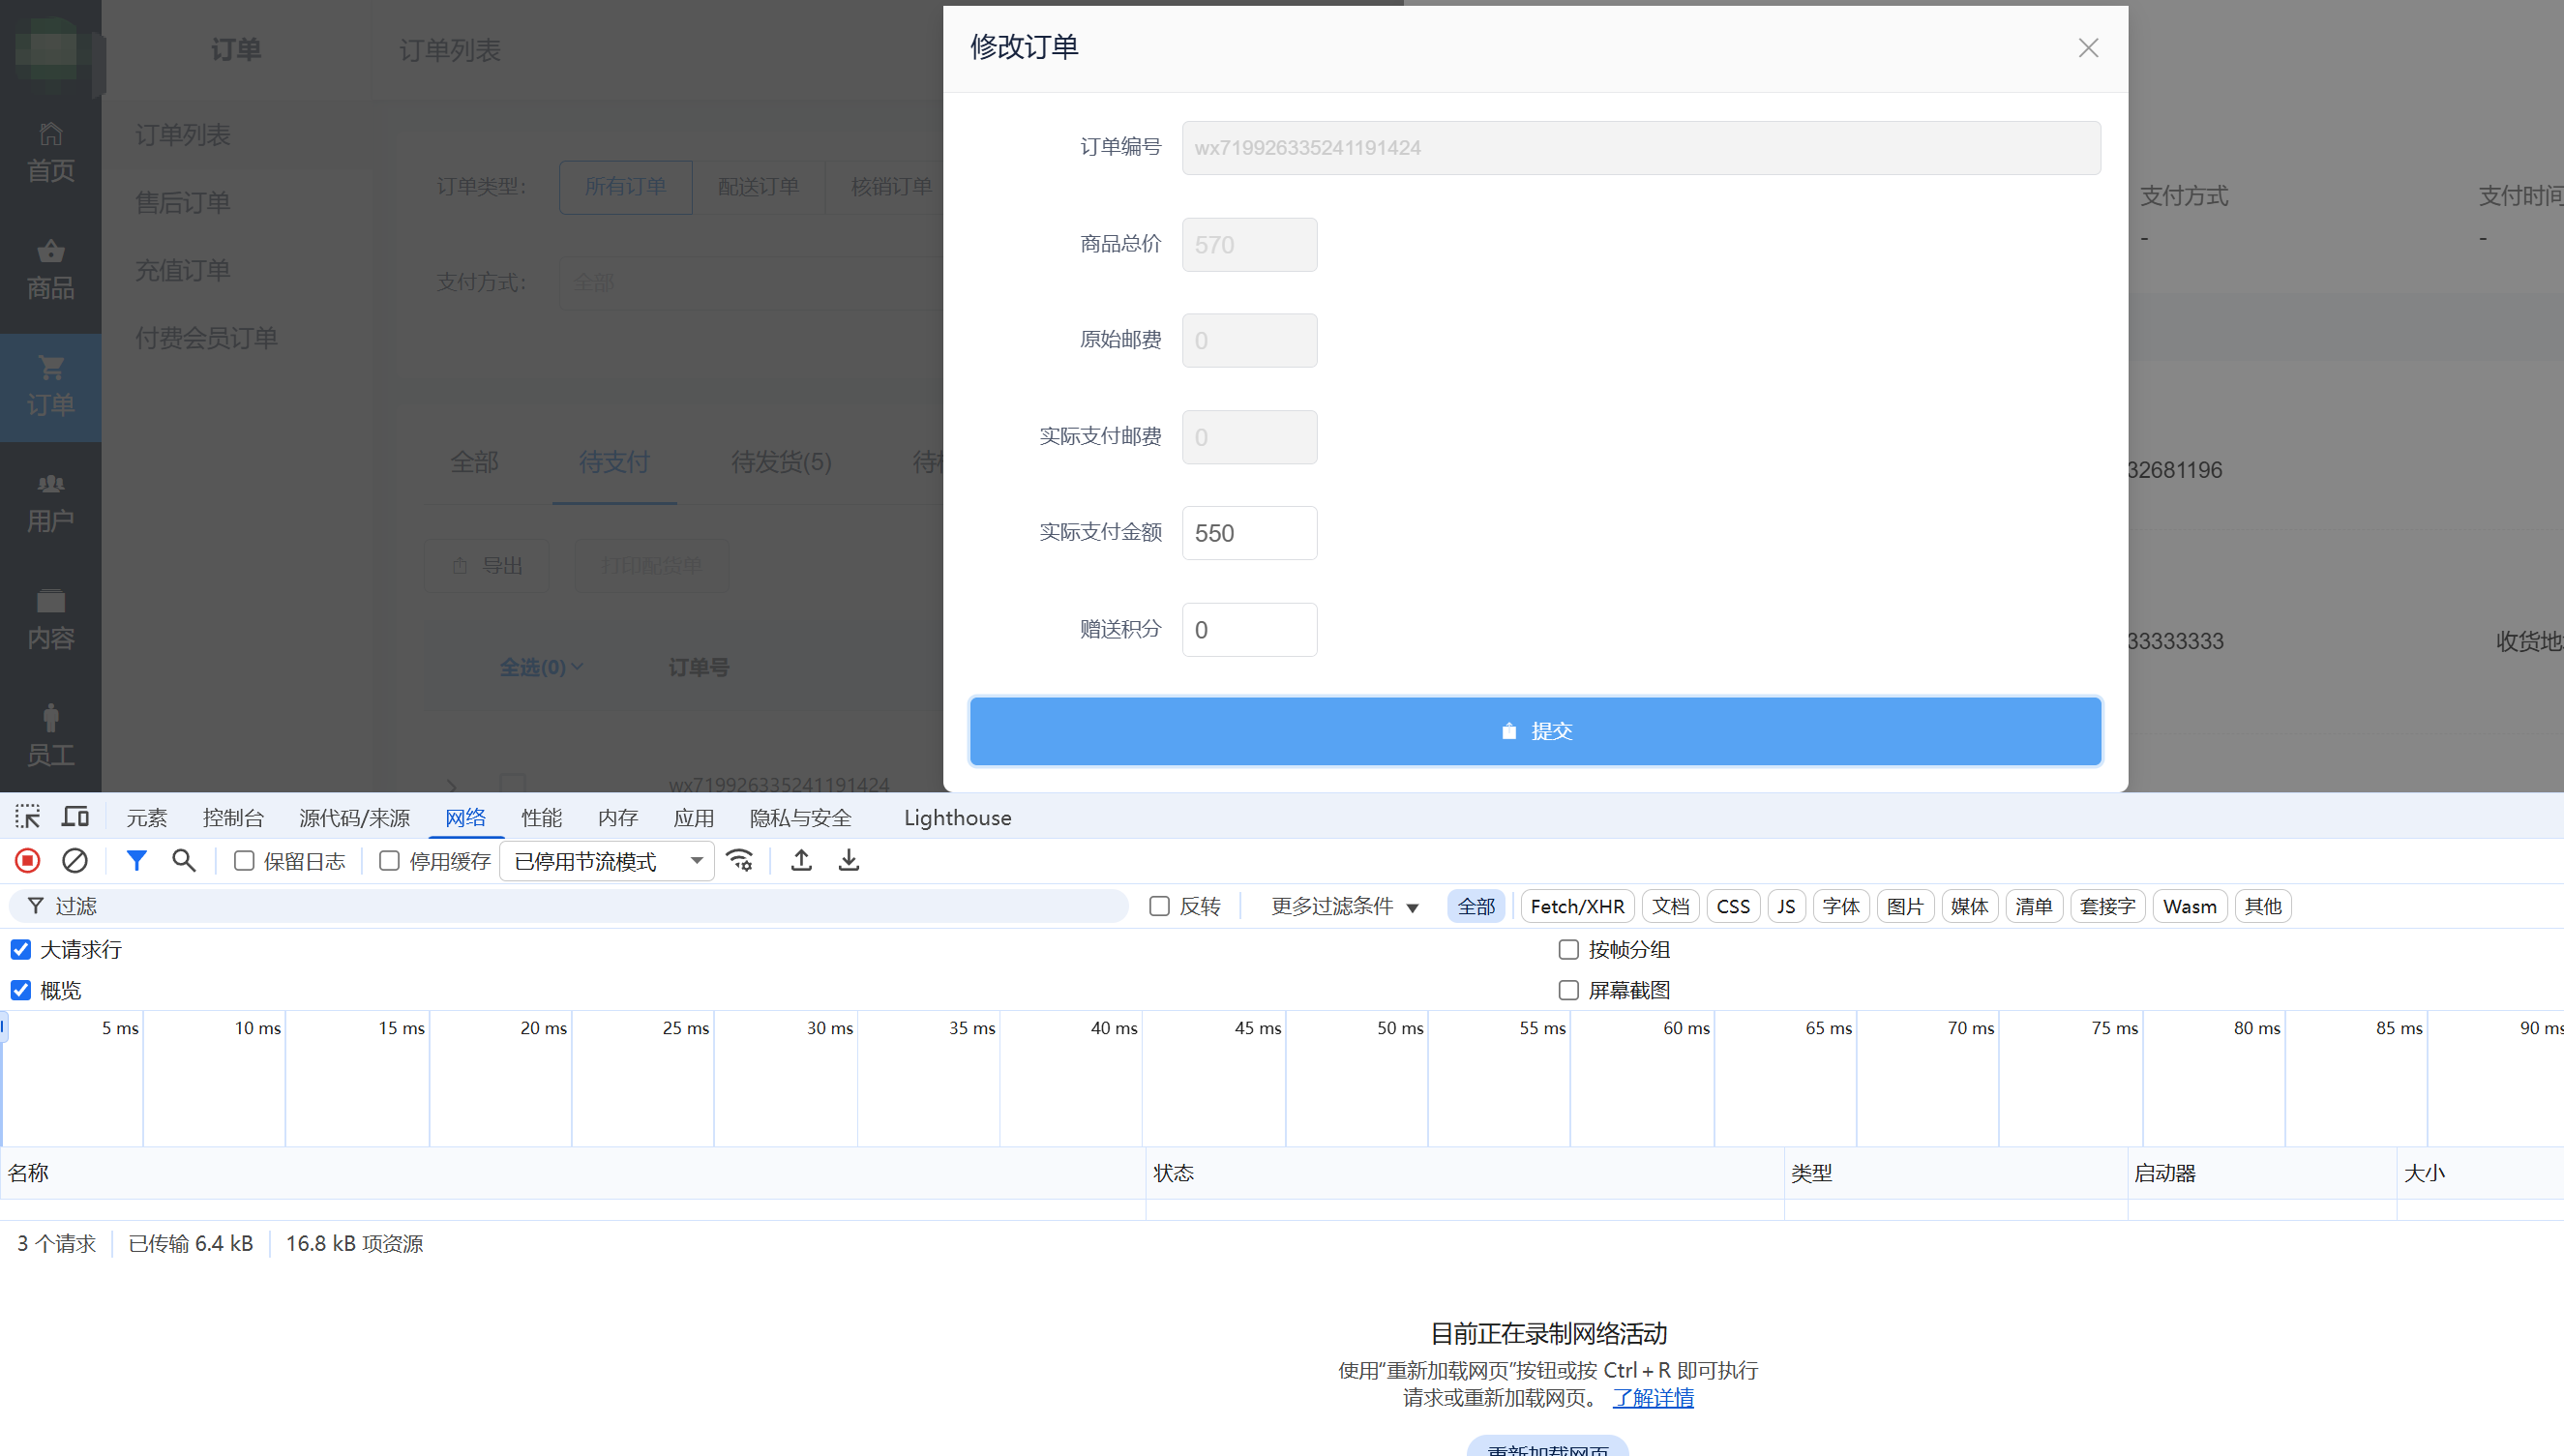Expand the 更多过滤条件 dropdown

point(1344,906)
